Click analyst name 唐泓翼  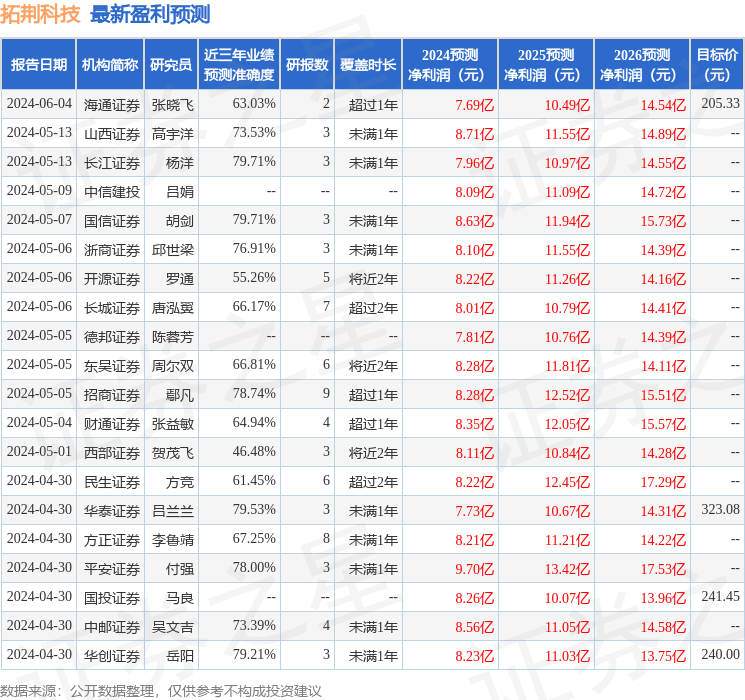tap(172, 308)
